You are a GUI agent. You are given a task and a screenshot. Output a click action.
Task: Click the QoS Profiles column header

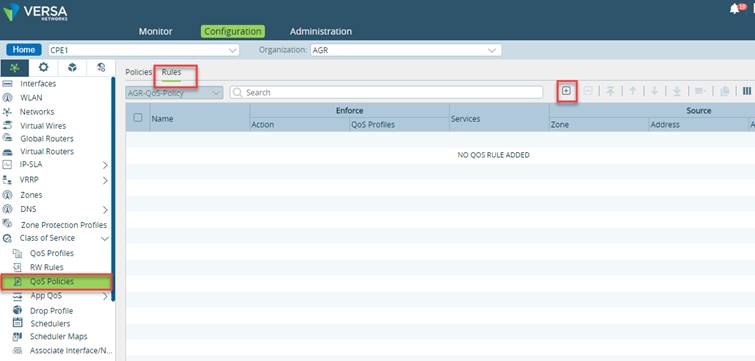point(373,125)
